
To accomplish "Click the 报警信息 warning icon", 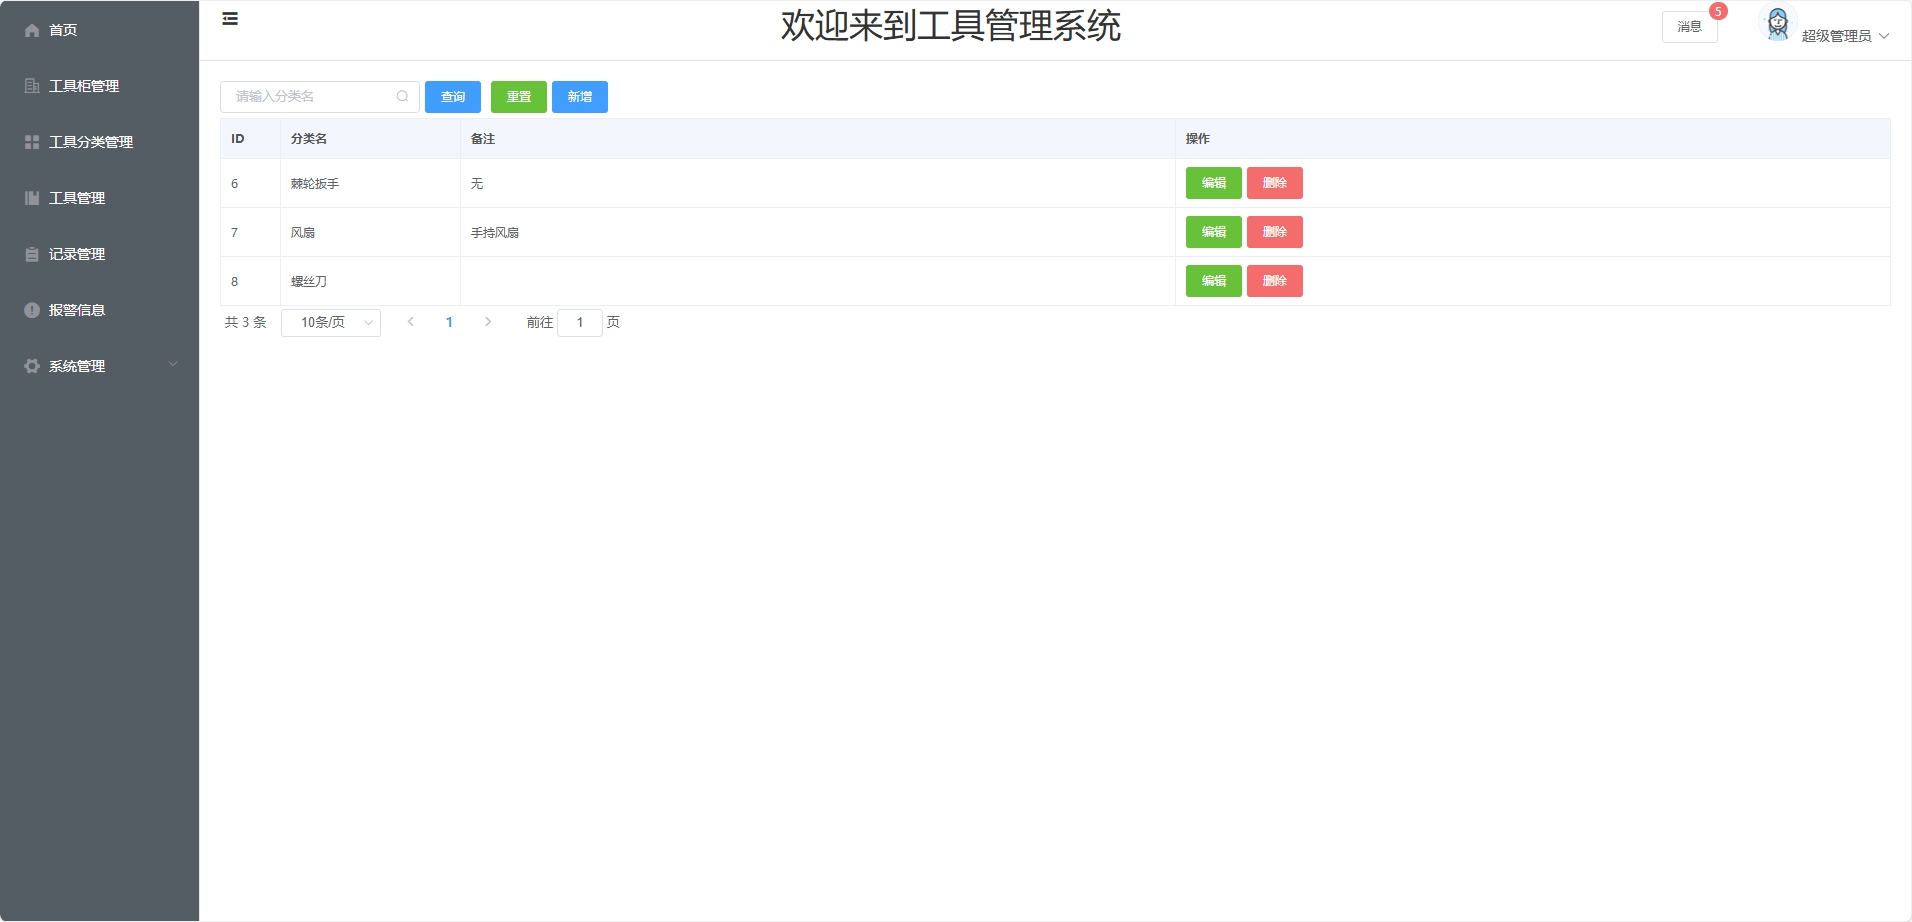I will pyautogui.click(x=32, y=310).
